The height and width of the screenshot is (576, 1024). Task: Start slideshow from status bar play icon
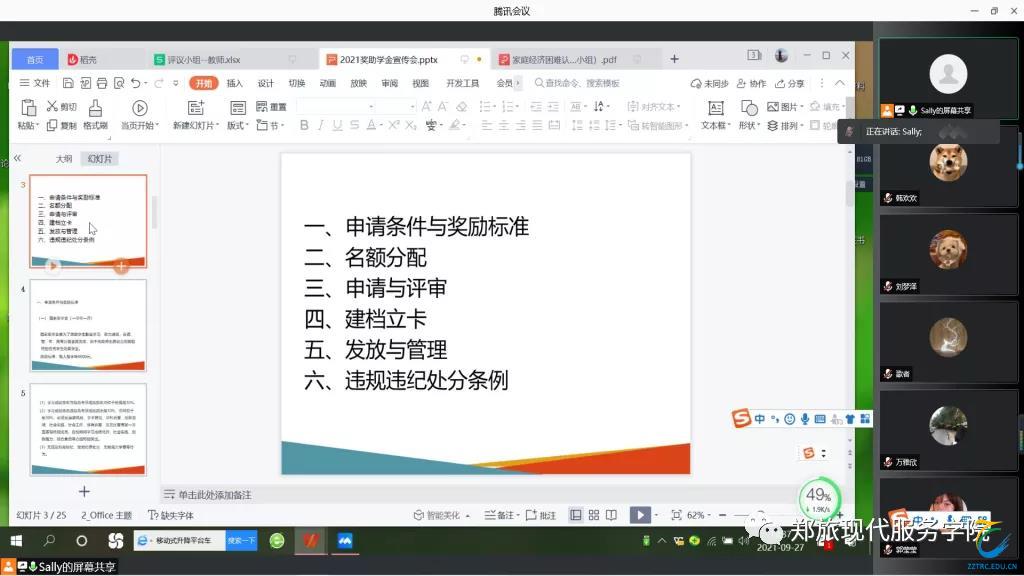638,515
